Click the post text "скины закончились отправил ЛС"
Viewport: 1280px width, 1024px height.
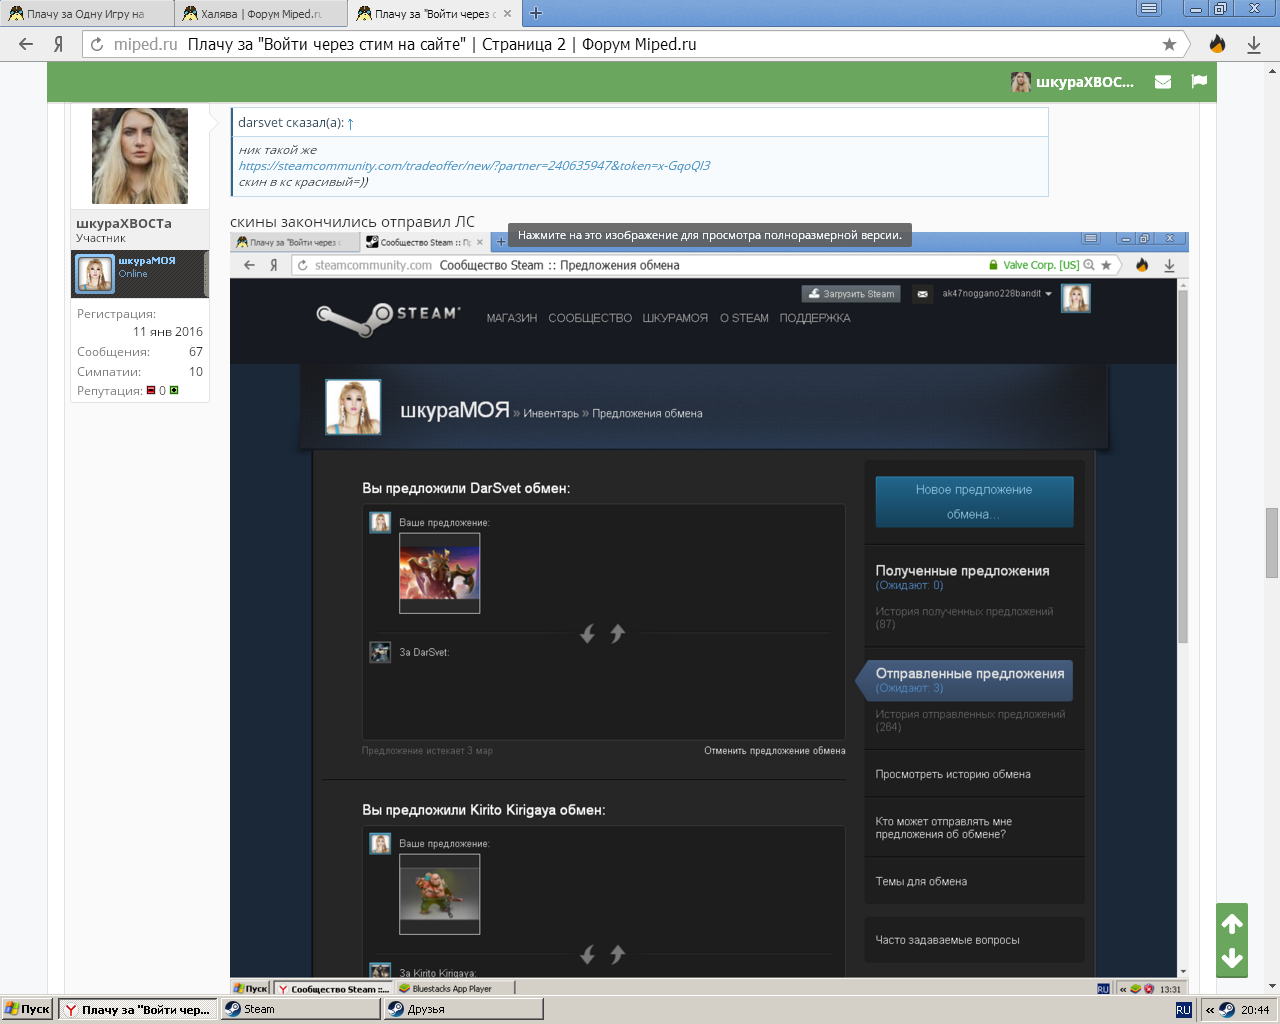pos(352,222)
